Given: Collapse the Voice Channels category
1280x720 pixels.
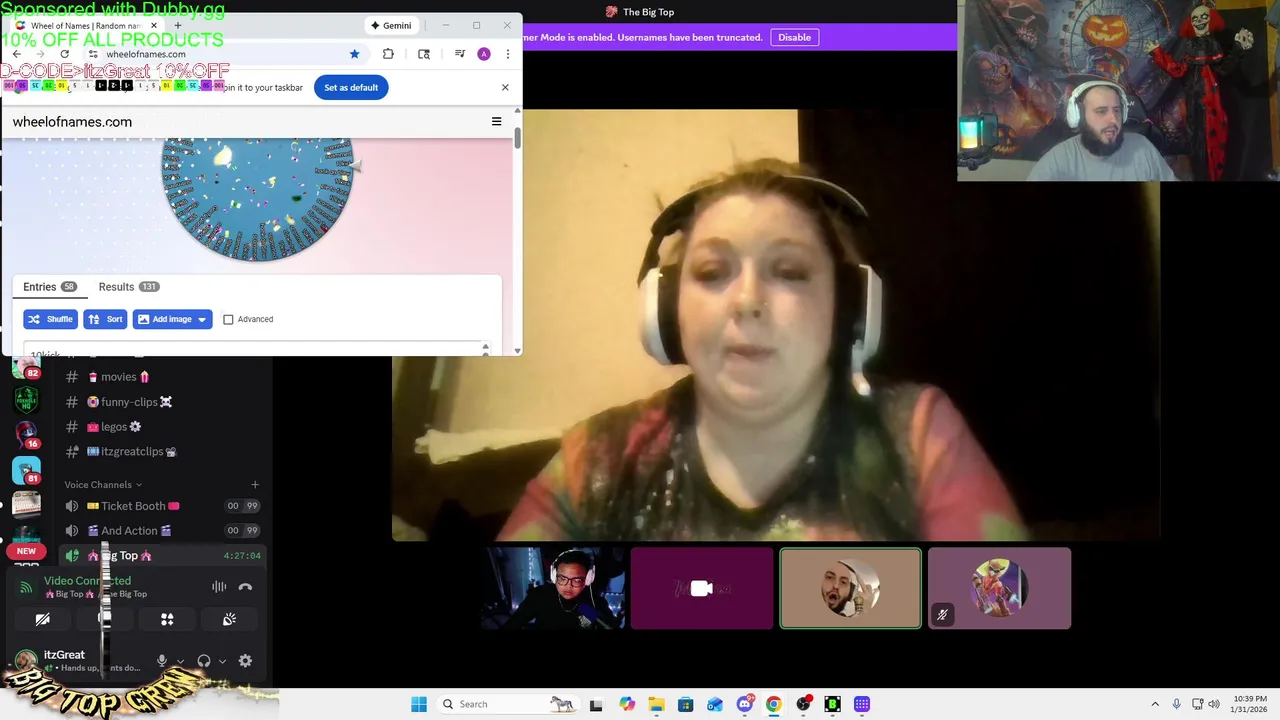Looking at the screenshot, I should point(103,485).
